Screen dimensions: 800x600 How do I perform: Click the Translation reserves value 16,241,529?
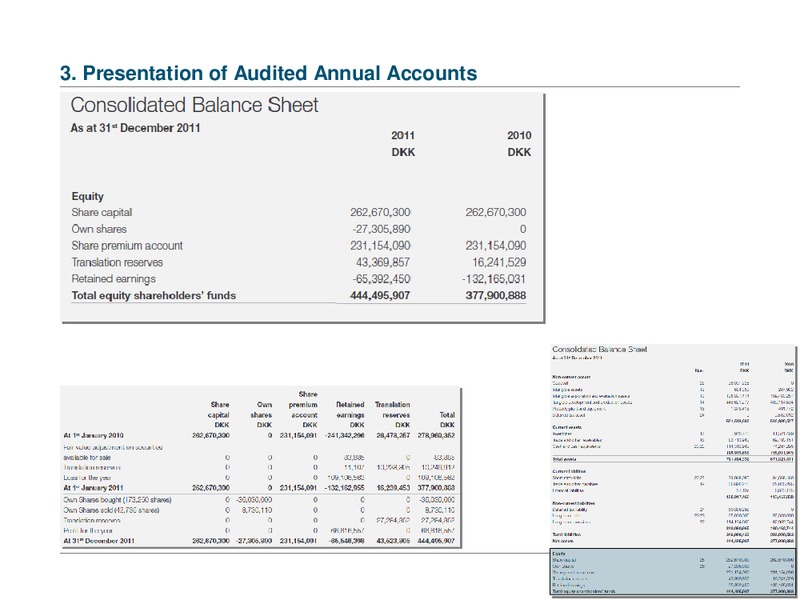point(499,262)
